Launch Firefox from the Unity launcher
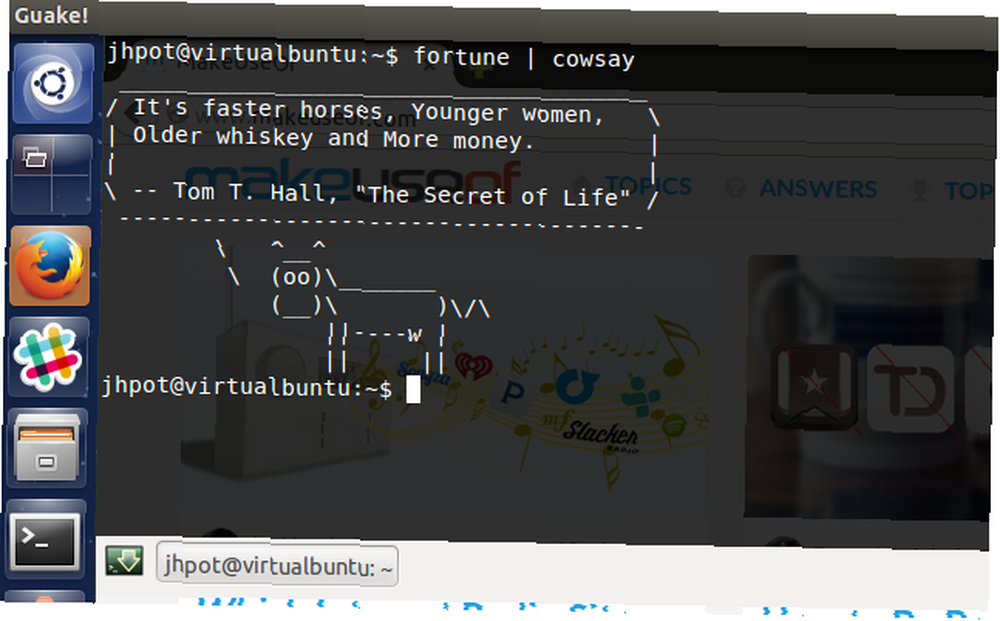 coord(51,265)
